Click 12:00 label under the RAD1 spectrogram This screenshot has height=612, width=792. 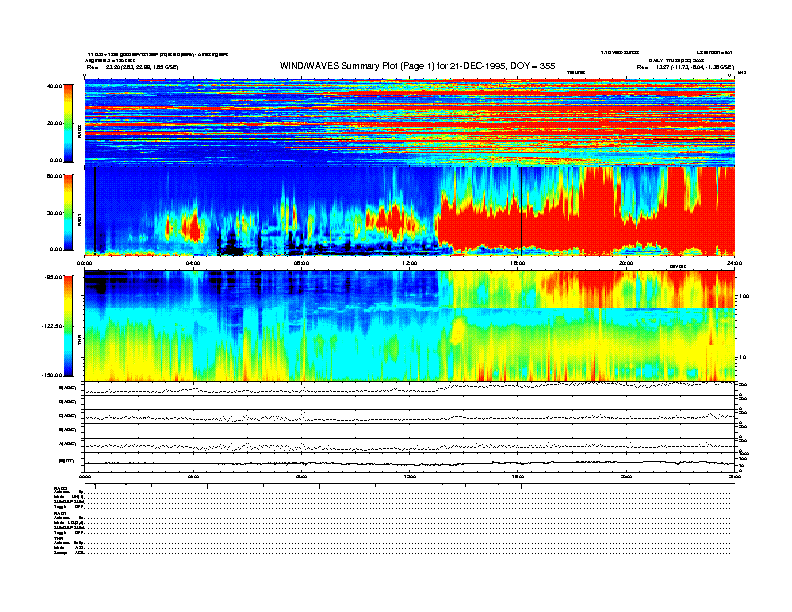410,263
